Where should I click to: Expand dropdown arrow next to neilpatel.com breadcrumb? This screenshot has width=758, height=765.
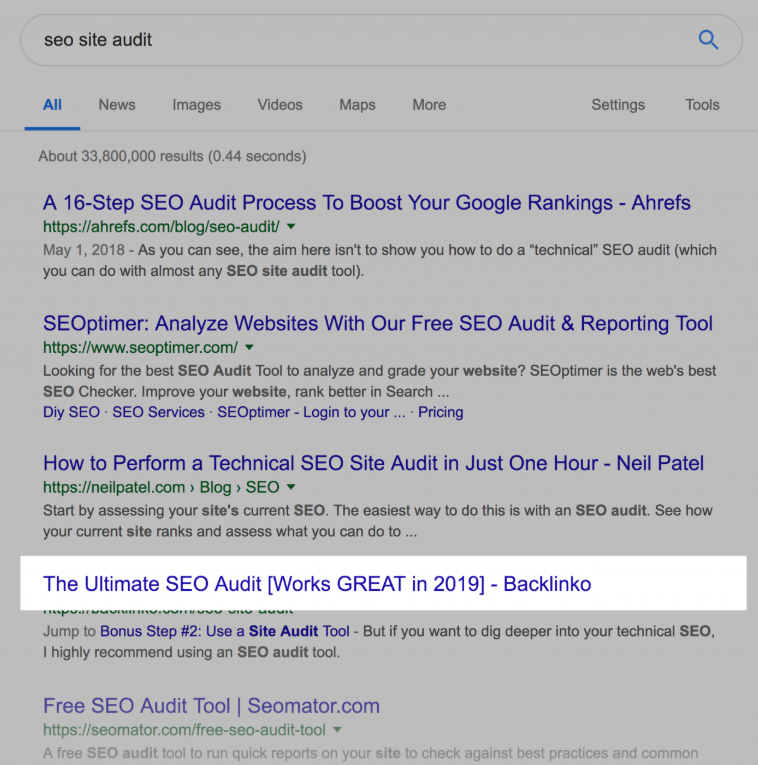[x=291, y=487]
